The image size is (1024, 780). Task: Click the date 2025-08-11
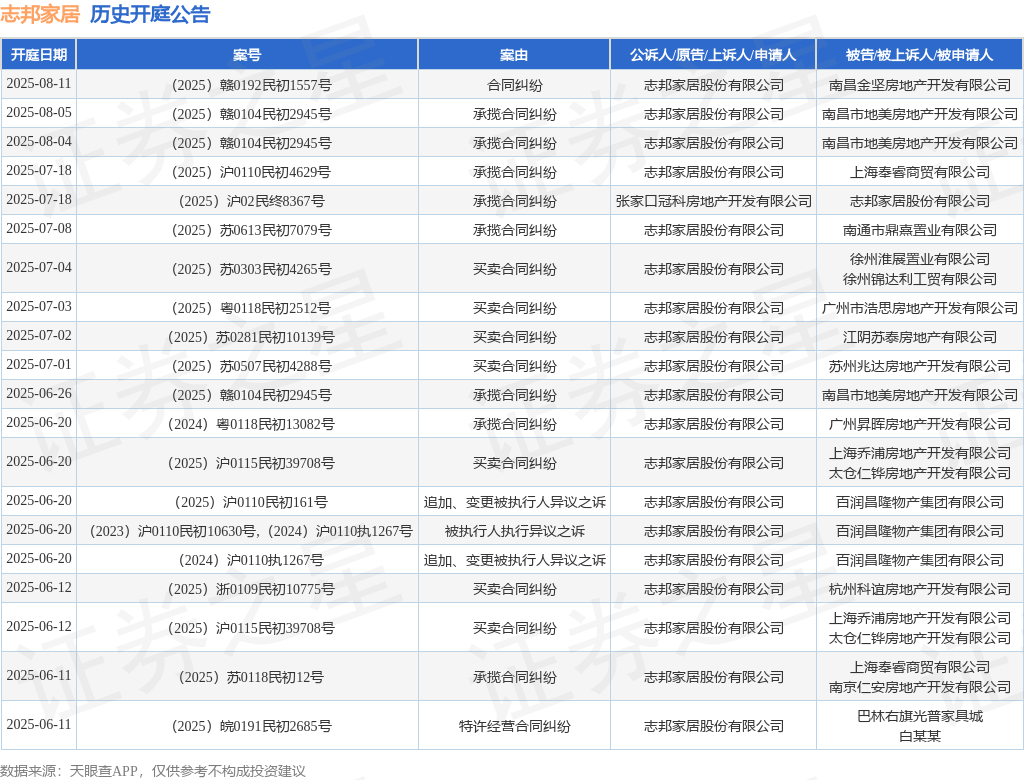pos(39,84)
